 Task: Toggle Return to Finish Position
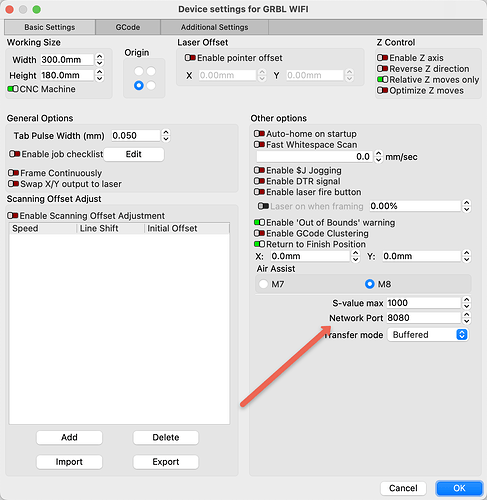259,244
